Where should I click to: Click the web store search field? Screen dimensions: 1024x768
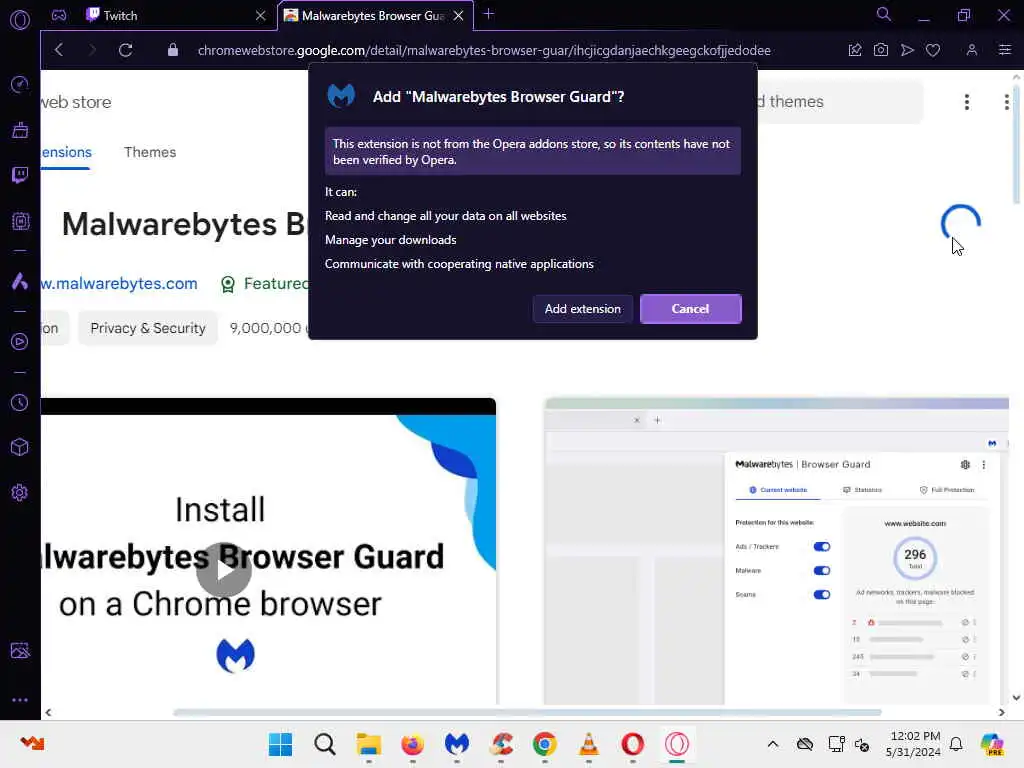[840, 102]
